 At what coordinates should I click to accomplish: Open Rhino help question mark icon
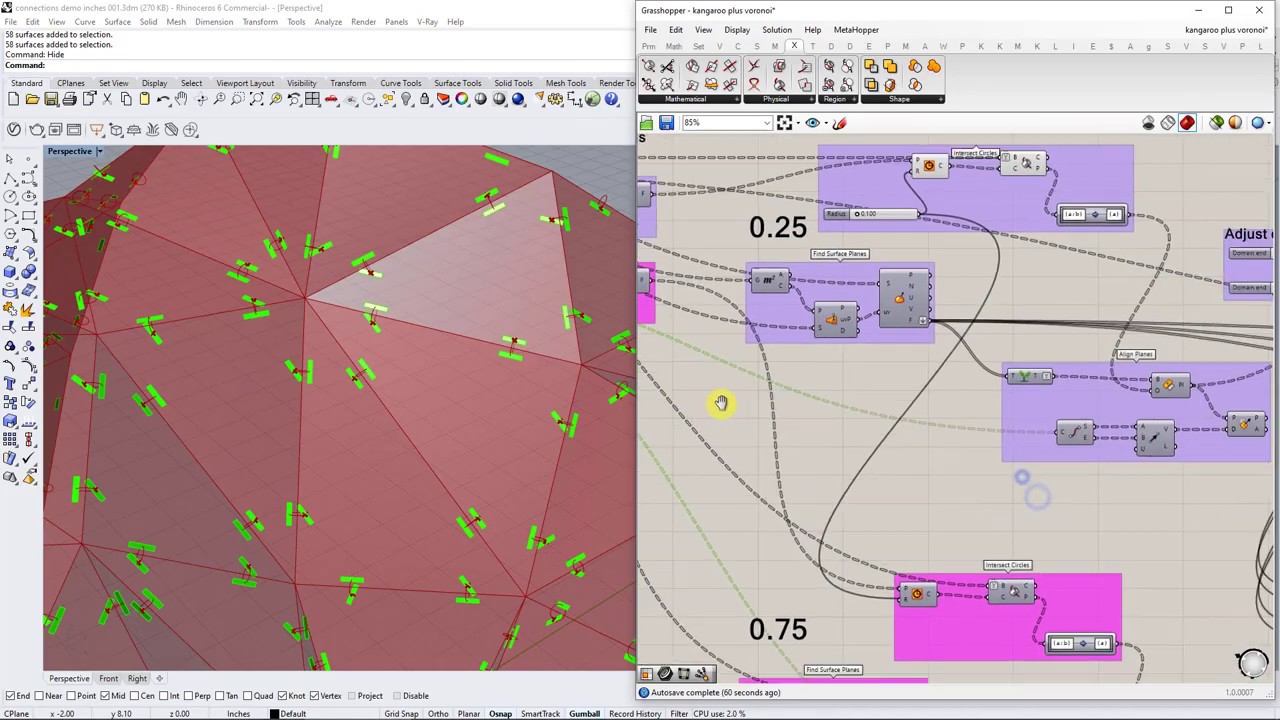[612, 99]
